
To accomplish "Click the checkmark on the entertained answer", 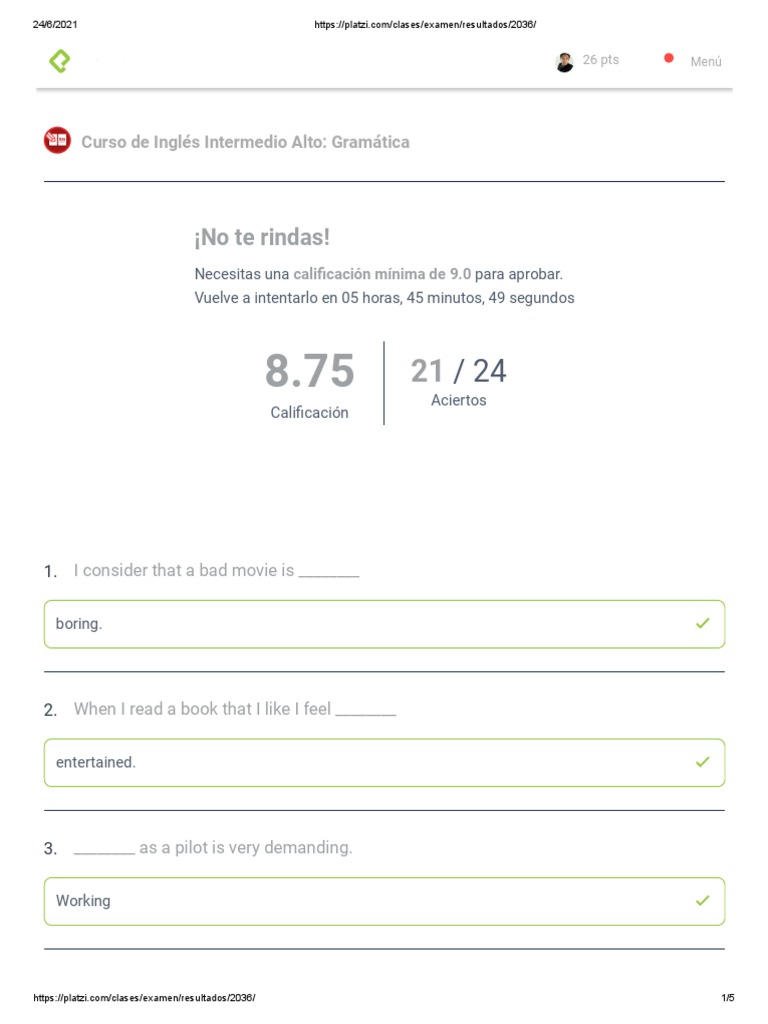I will pyautogui.click(x=703, y=761).
